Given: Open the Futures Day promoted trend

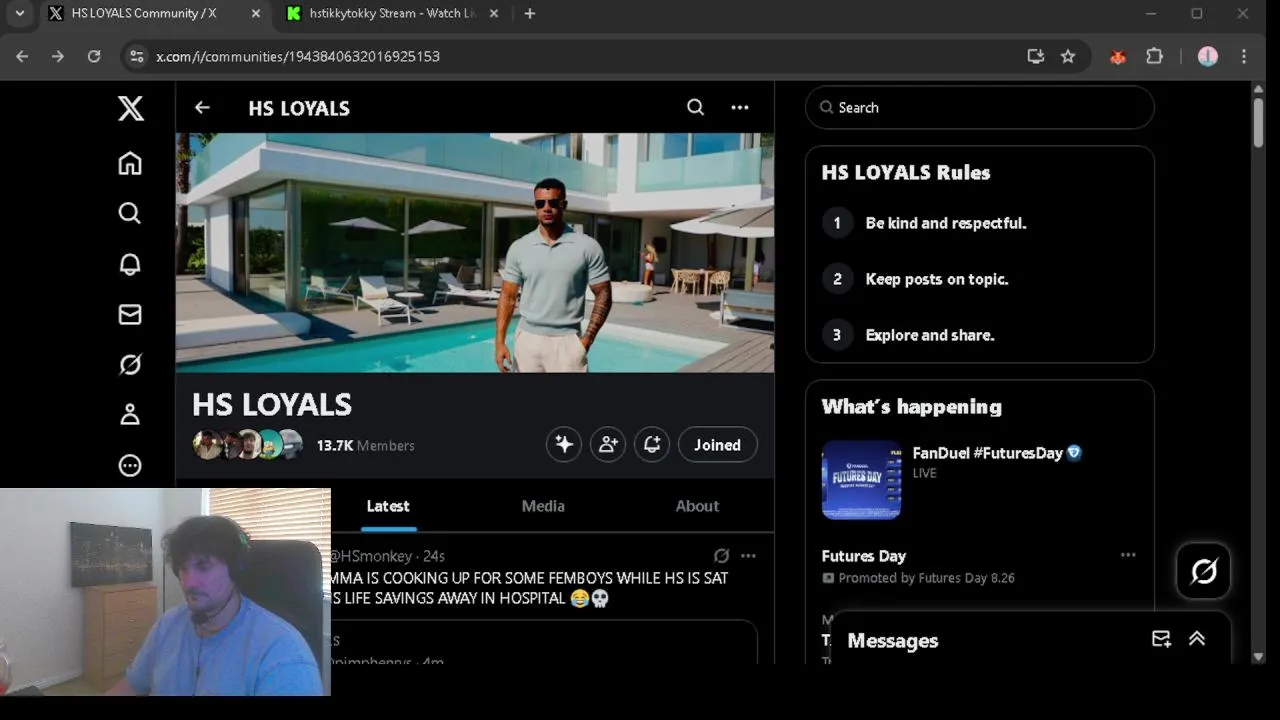Looking at the screenshot, I should click(864, 556).
